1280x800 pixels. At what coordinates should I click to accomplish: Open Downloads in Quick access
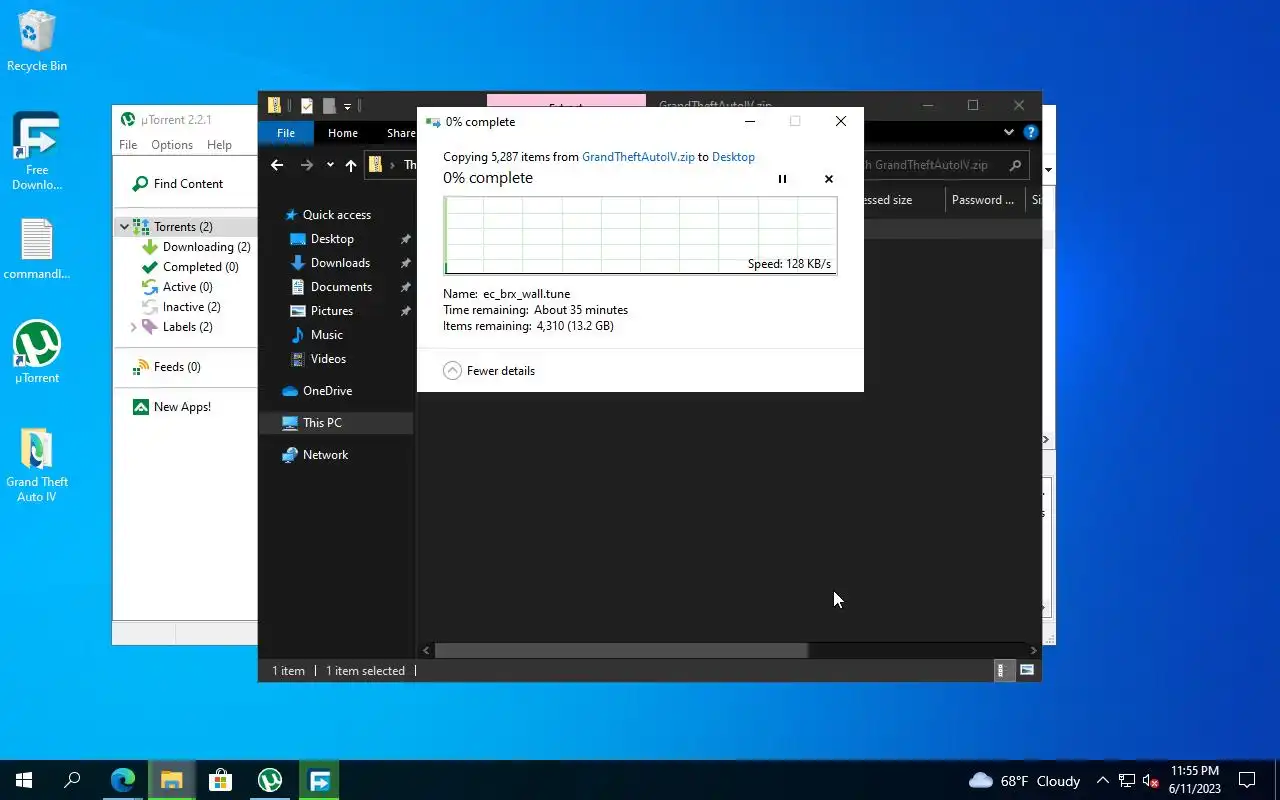(340, 263)
